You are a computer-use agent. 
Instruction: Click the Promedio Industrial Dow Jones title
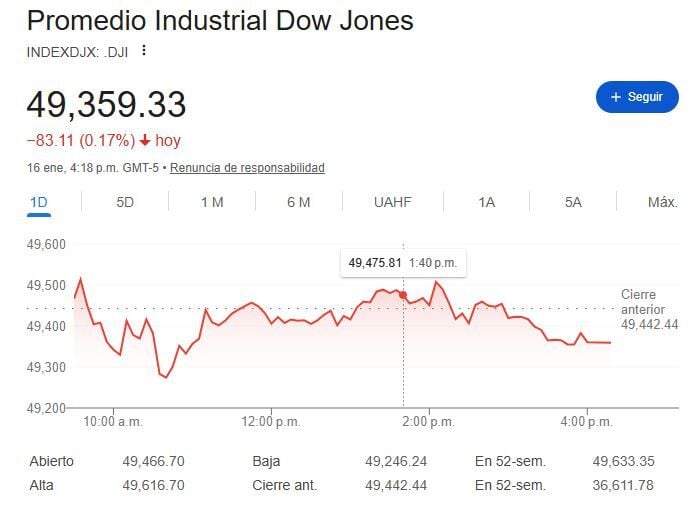coord(220,21)
